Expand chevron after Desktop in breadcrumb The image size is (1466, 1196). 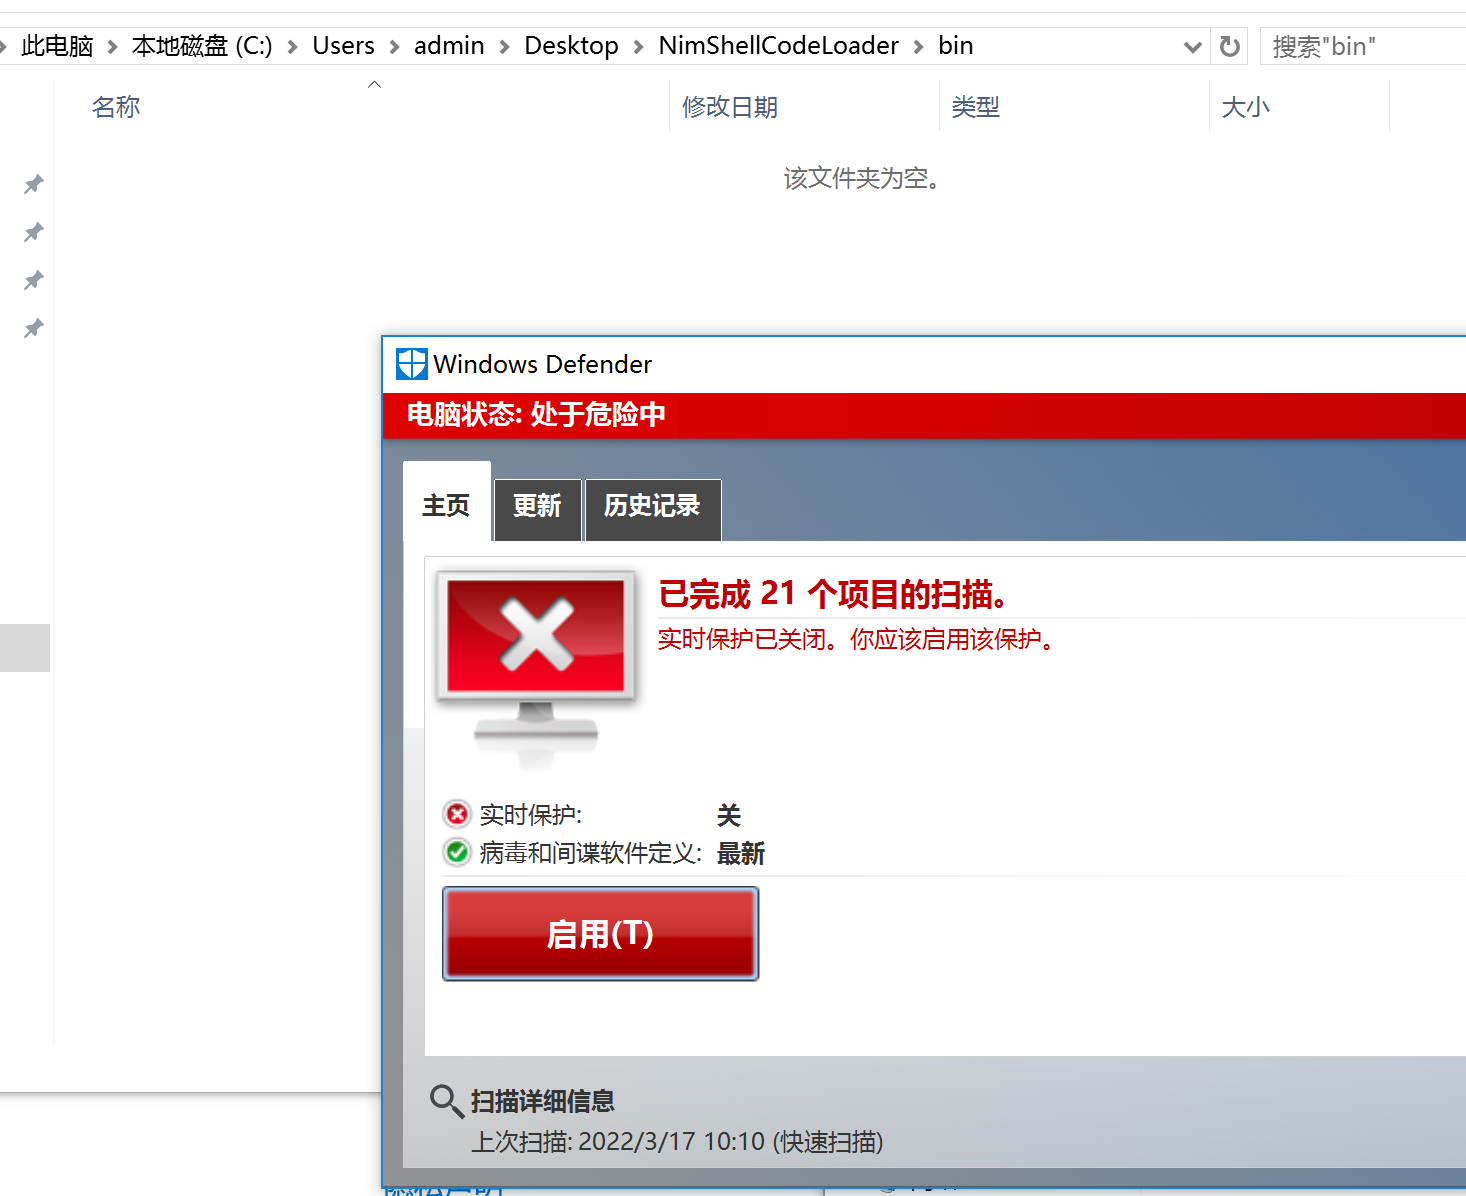tap(638, 47)
